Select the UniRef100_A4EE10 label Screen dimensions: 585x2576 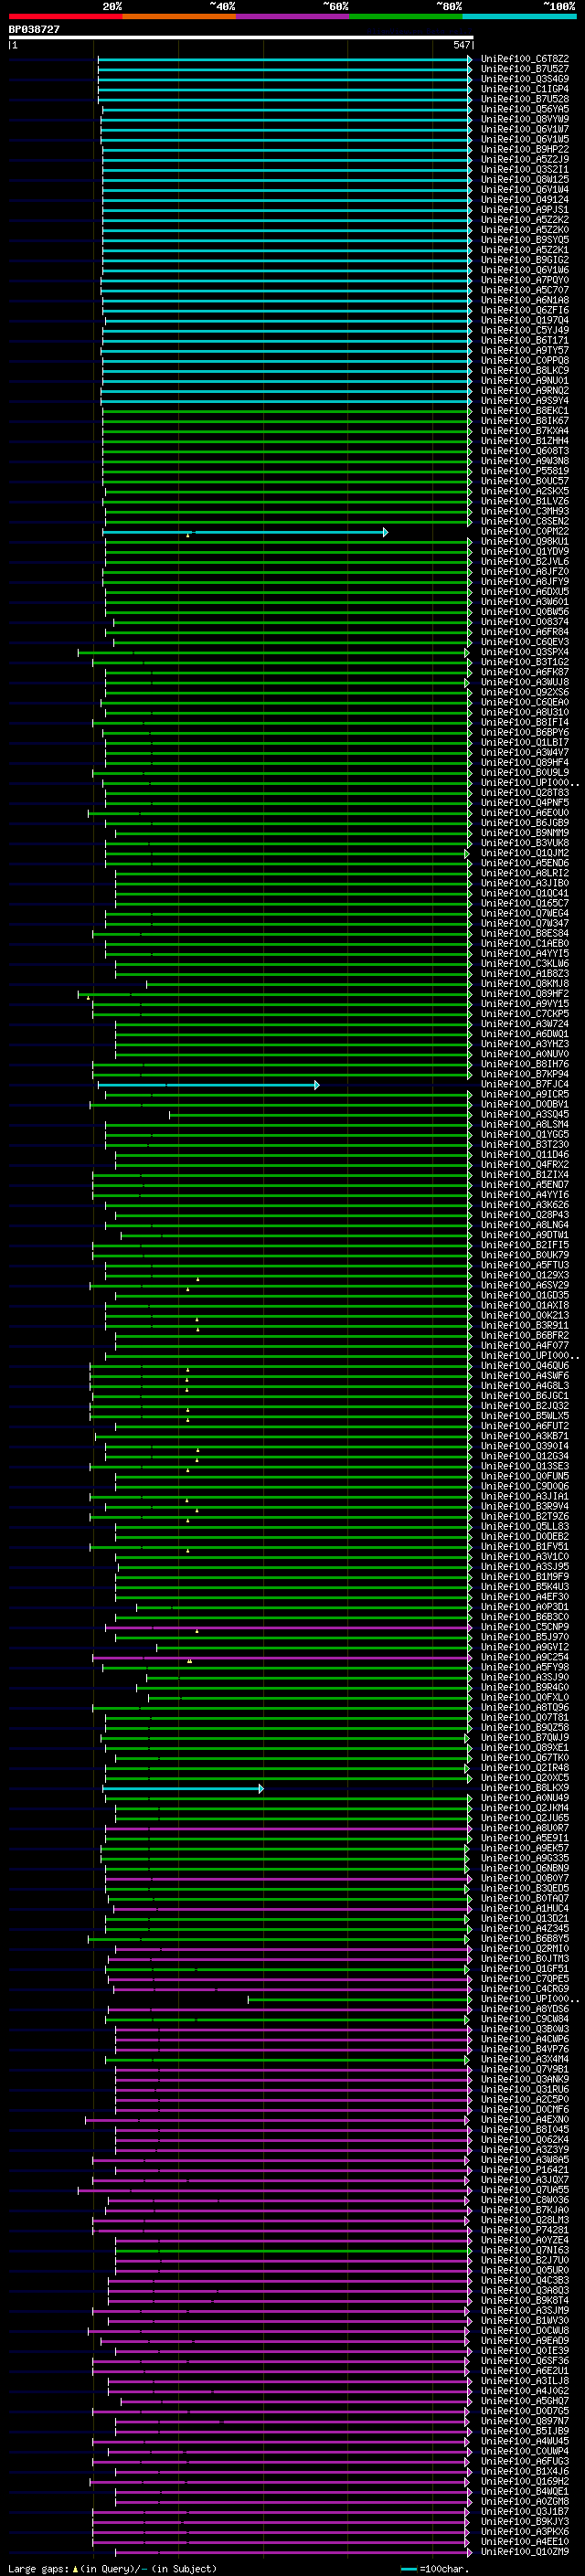(524, 2542)
